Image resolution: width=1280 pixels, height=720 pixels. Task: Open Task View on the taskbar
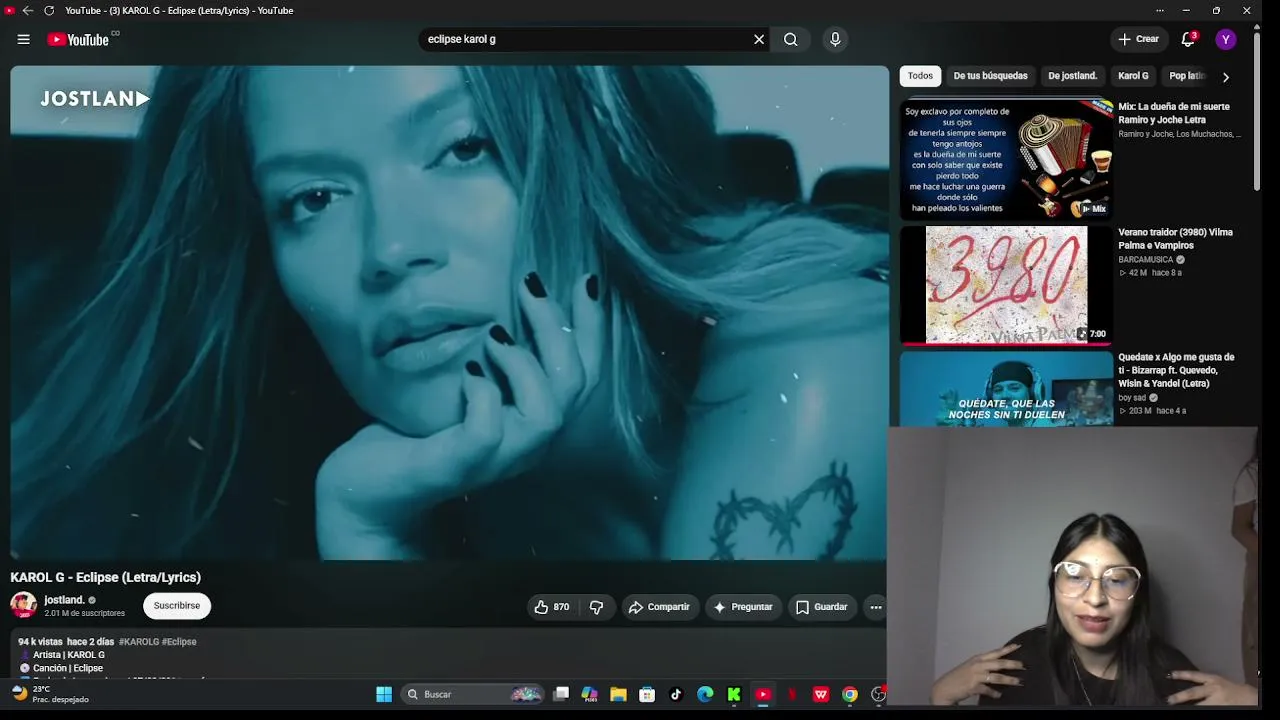[561, 694]
